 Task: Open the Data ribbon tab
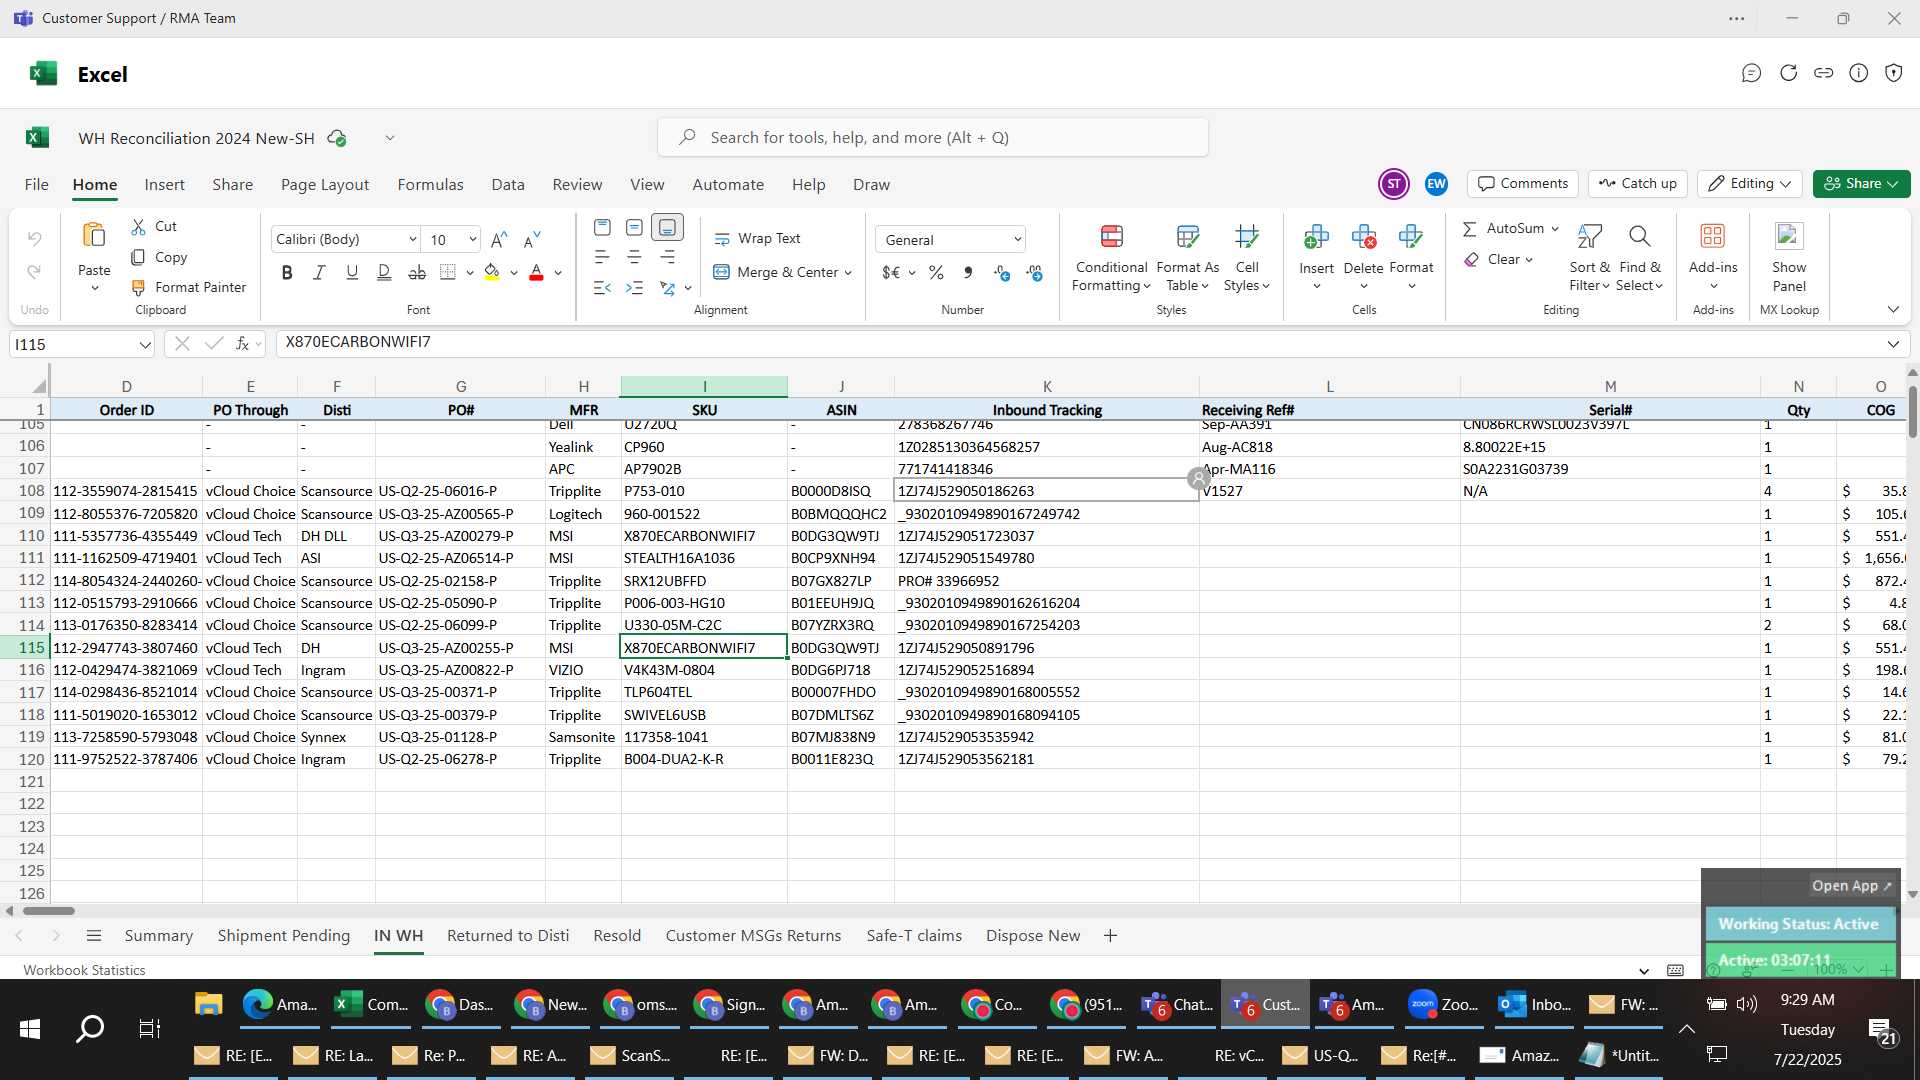pos(508,185)
